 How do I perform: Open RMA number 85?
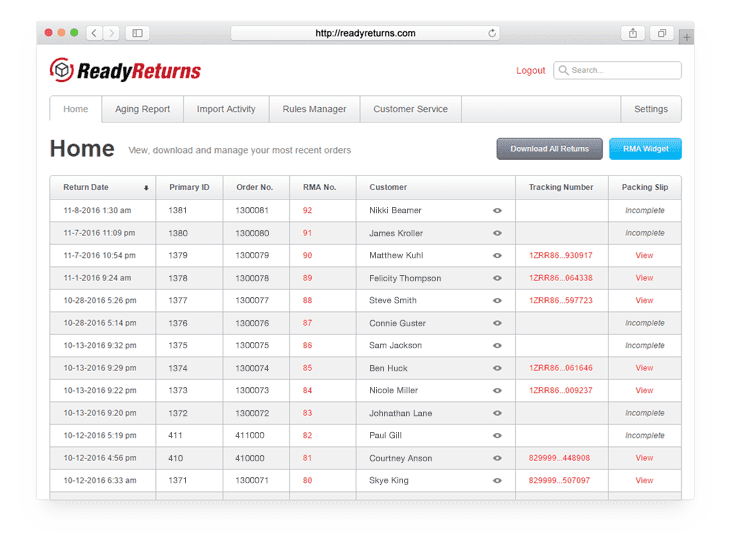pos(307,368)
